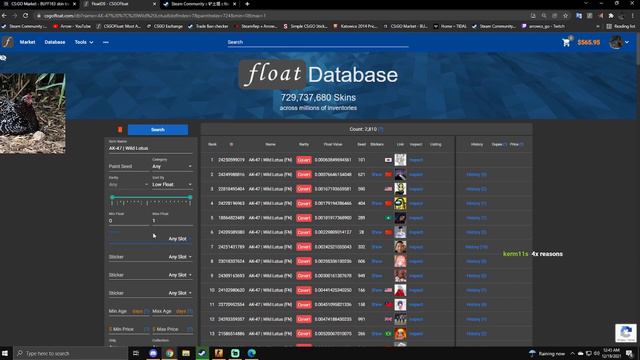640x360 pixels.
Task: Open the Database page
Action: point(55,42)
